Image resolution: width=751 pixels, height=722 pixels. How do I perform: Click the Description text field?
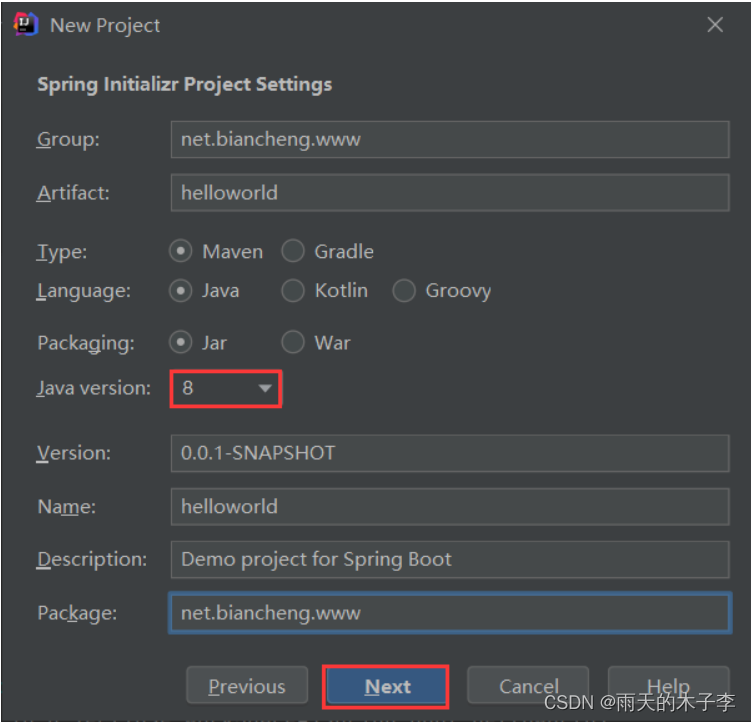pos(450,560)
